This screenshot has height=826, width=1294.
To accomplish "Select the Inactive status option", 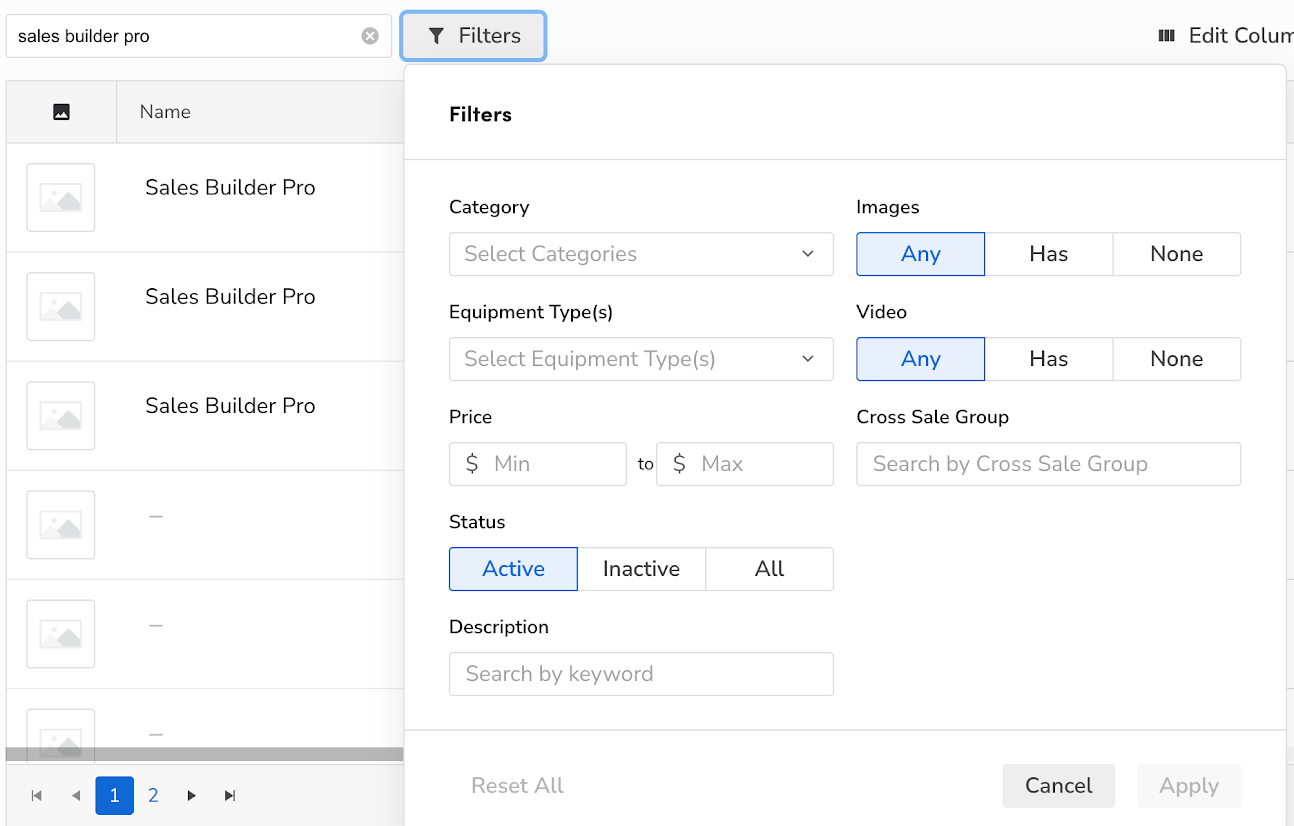I will tap(641, 569).
